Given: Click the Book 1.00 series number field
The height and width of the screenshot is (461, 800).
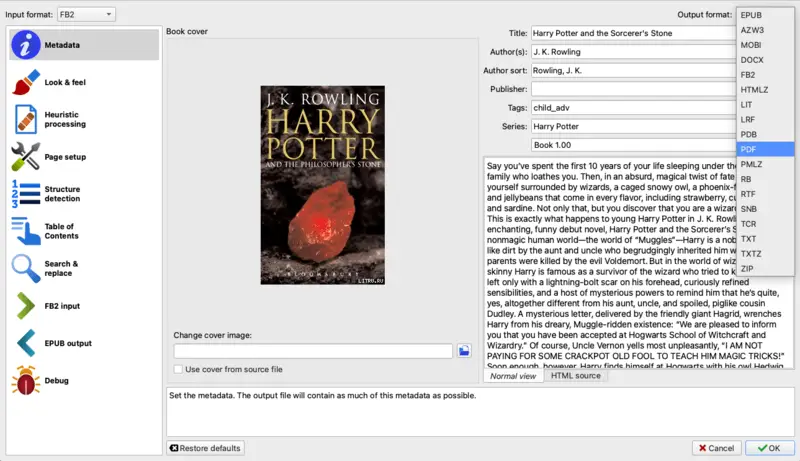Looking at the screenshot, I should point(634,145).
